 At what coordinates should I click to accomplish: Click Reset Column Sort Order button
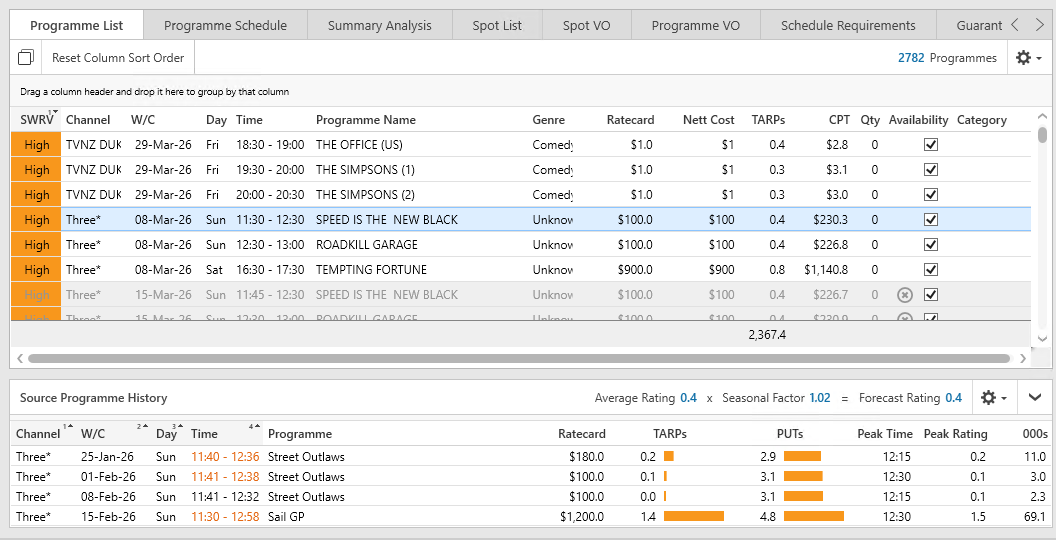[x=118, y=58]
